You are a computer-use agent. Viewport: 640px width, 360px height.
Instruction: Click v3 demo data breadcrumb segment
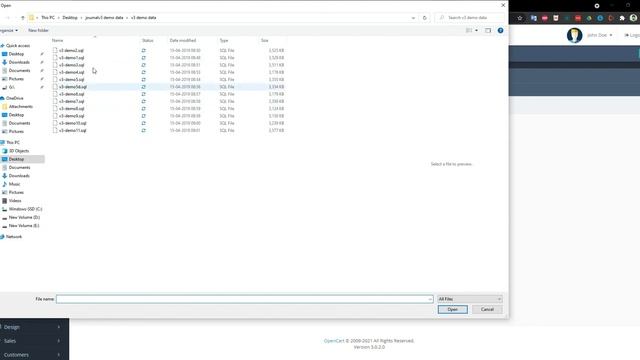(143, 18)
